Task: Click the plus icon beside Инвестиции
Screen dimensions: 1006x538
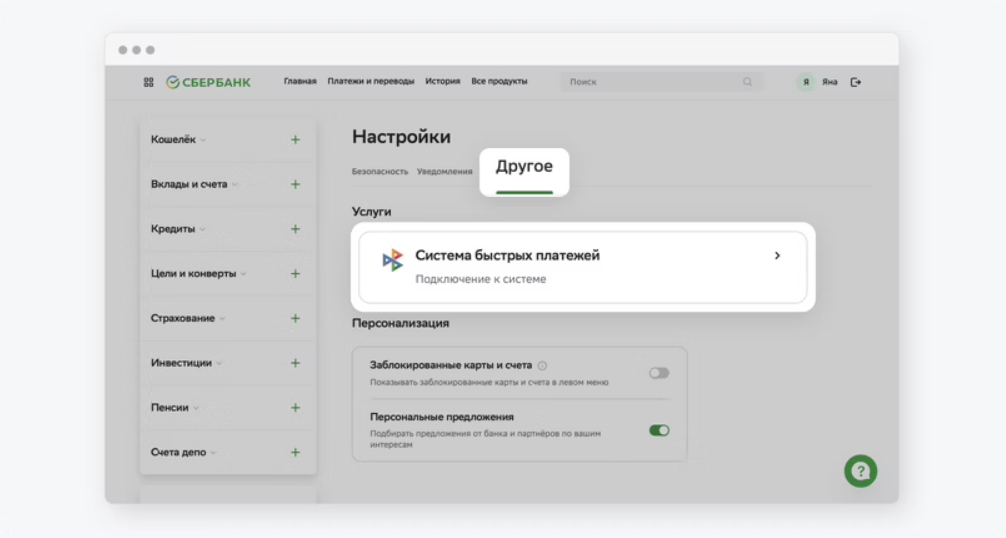Action: point(295,363)
